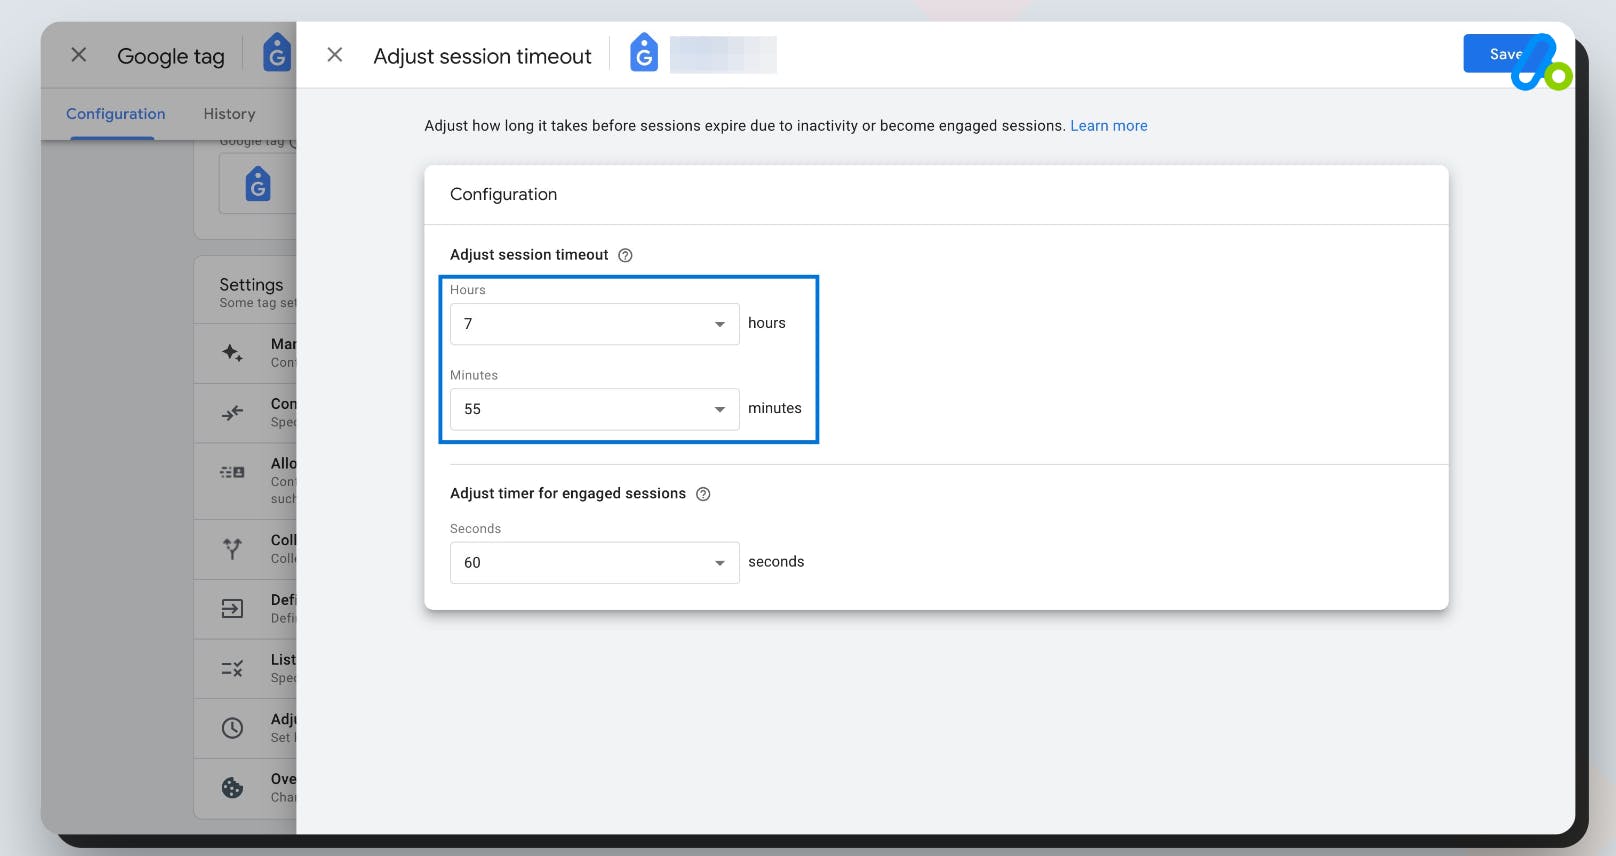Click the cookie icon to override cookie settings
Viewport: 1616px width, 856px height.
point(231,788)
